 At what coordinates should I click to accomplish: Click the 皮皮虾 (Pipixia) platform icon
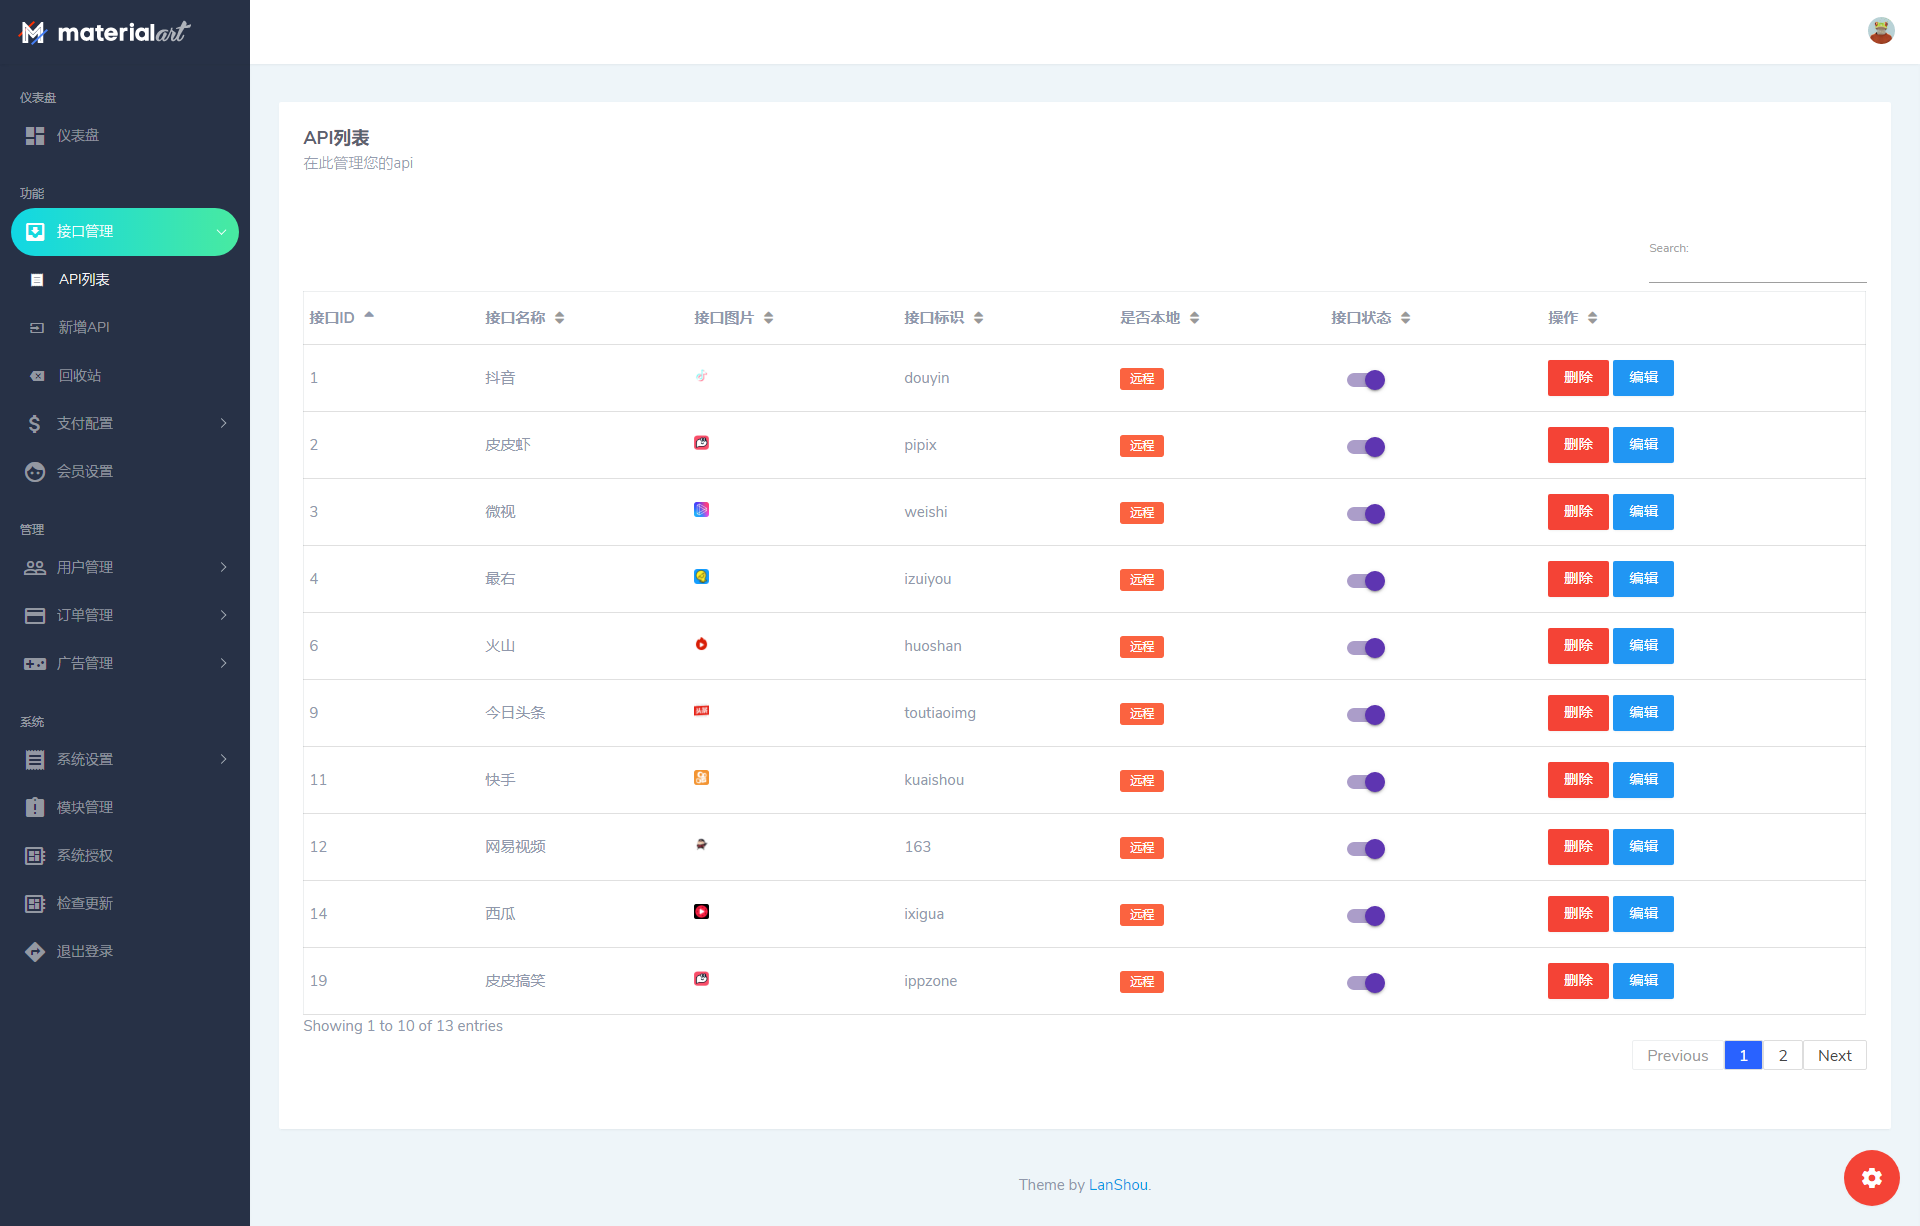tap(701, 442)
